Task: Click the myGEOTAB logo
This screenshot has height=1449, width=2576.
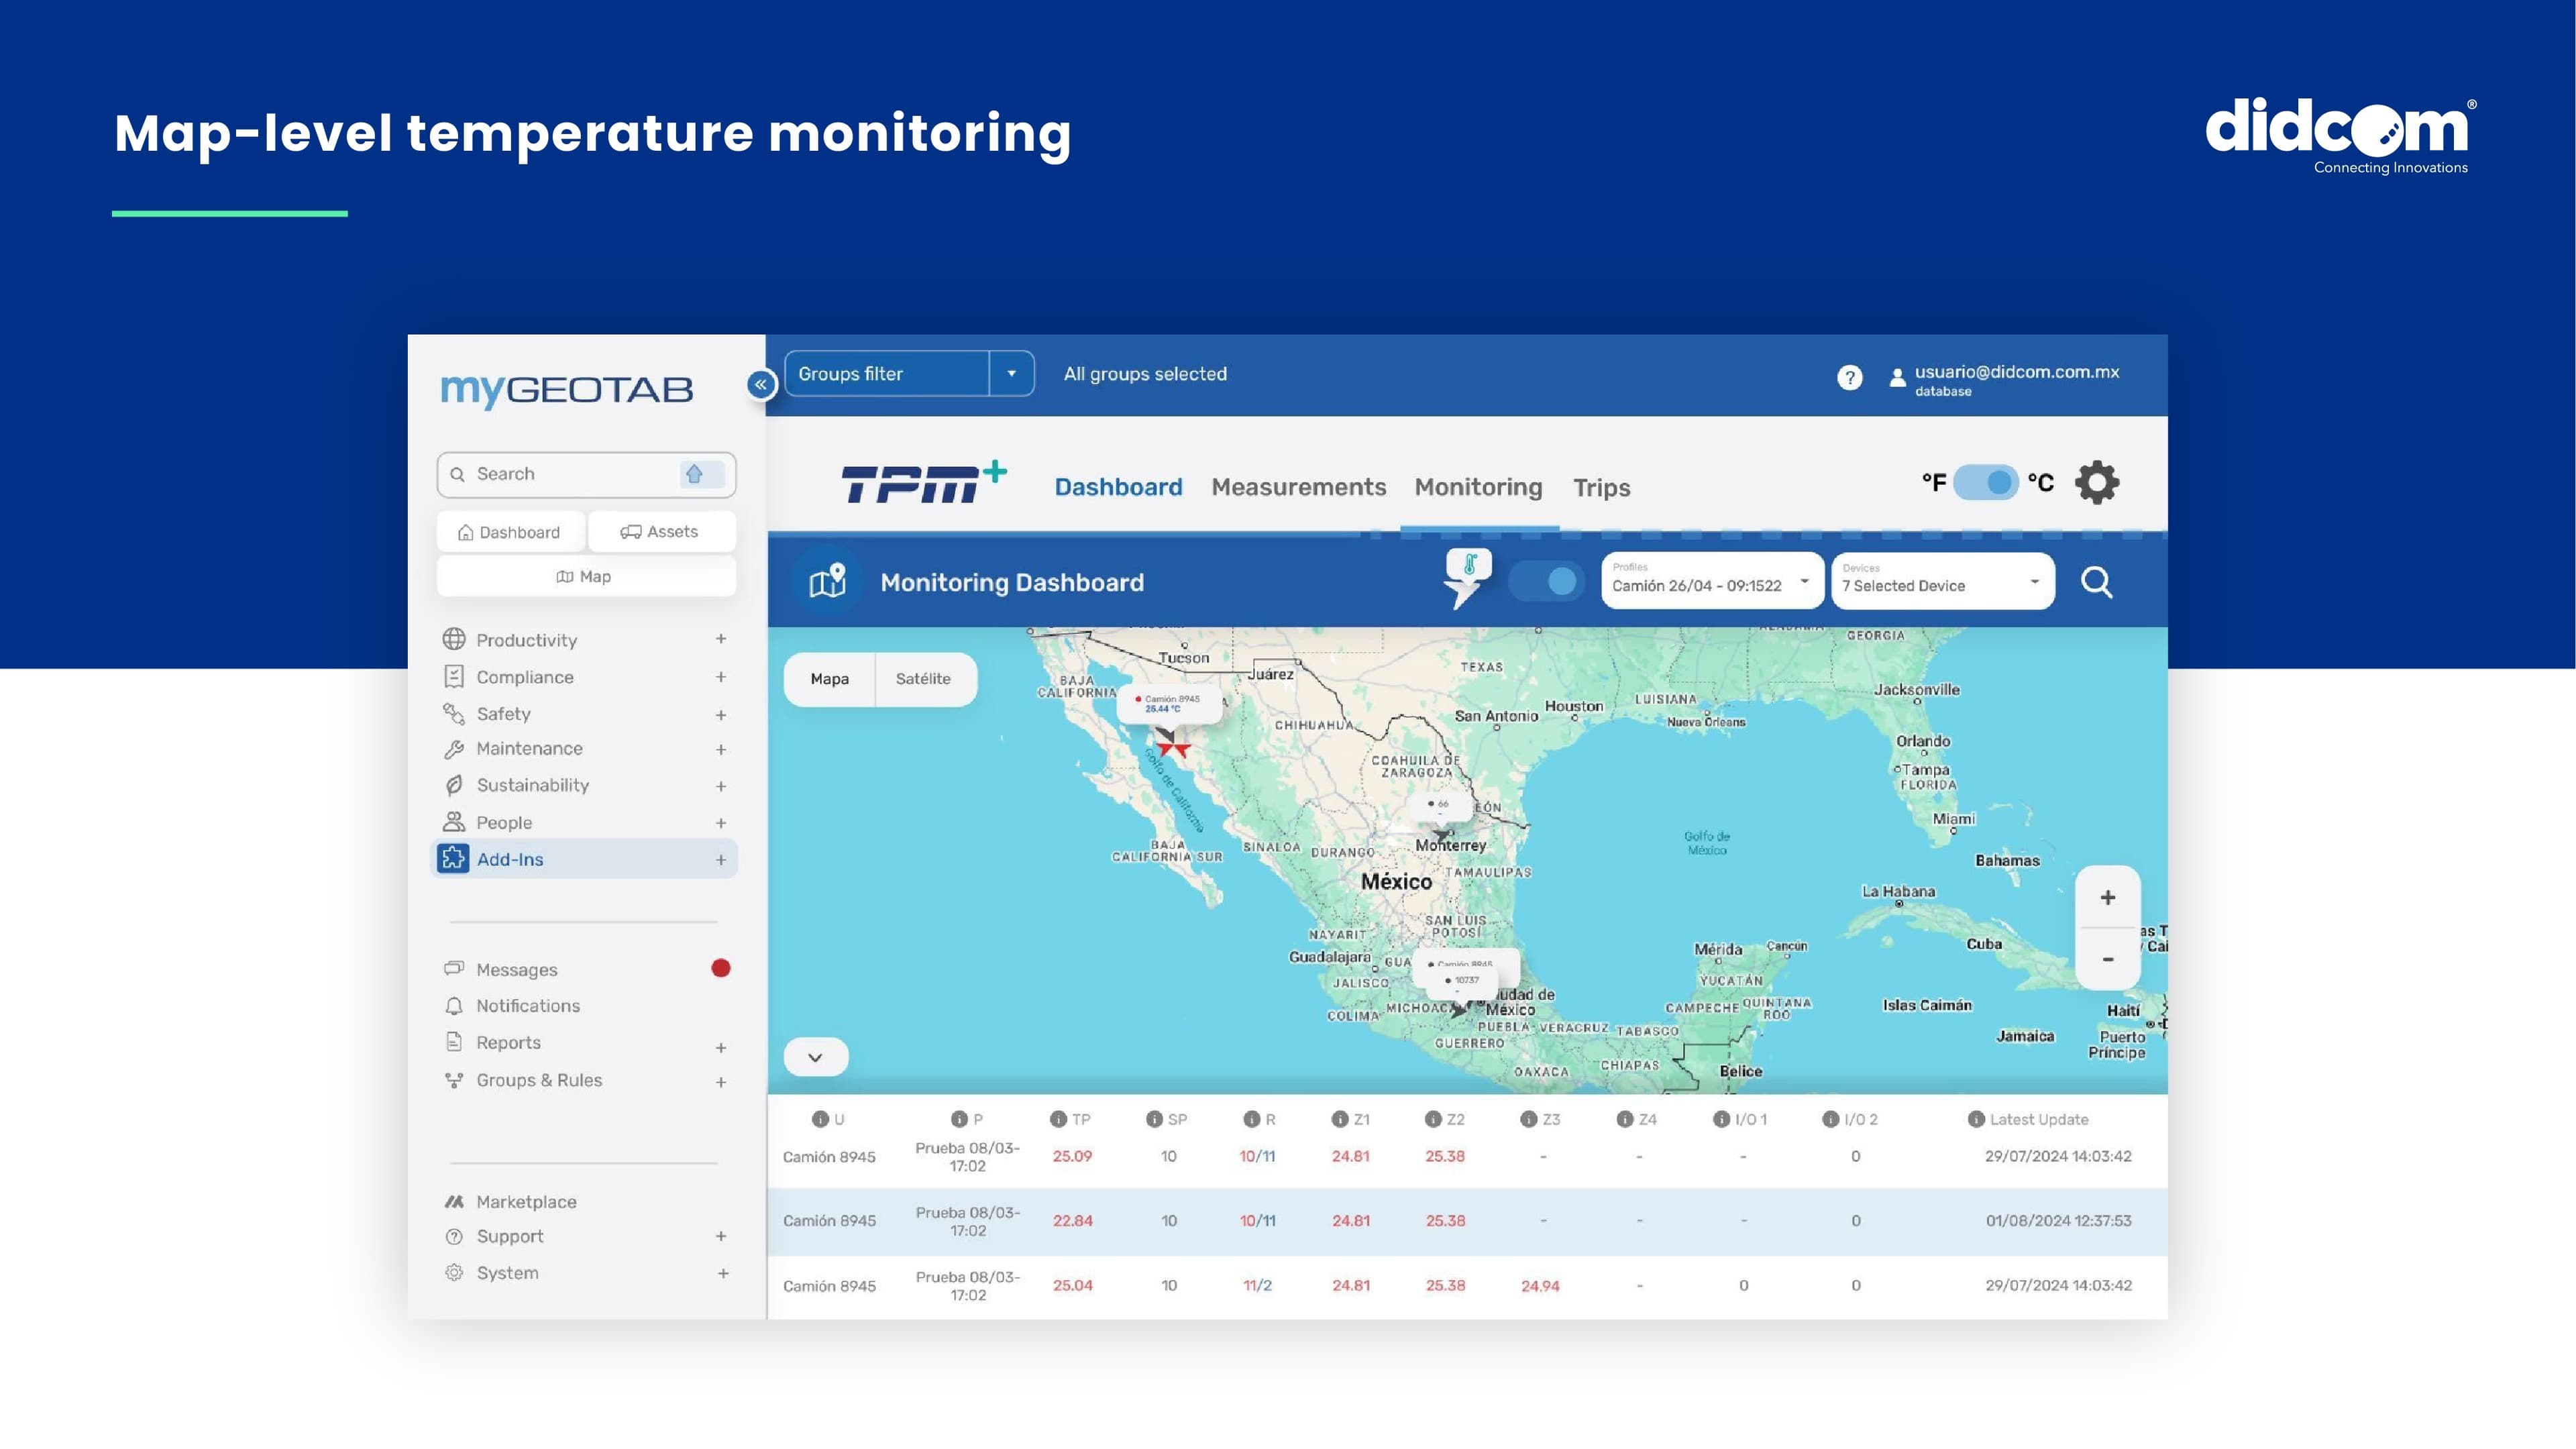Action: pos(567,391)
